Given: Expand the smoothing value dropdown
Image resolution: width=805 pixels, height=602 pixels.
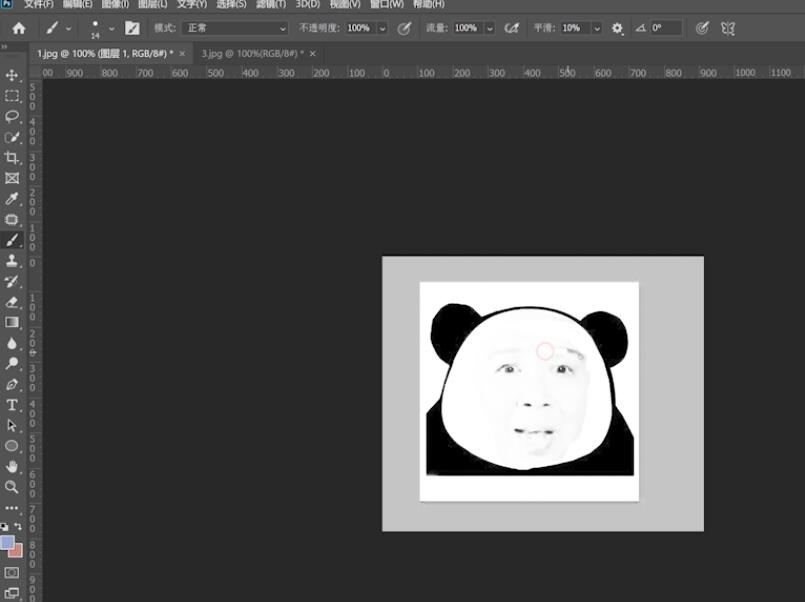Looking at the screenshot, I should 597,28.
